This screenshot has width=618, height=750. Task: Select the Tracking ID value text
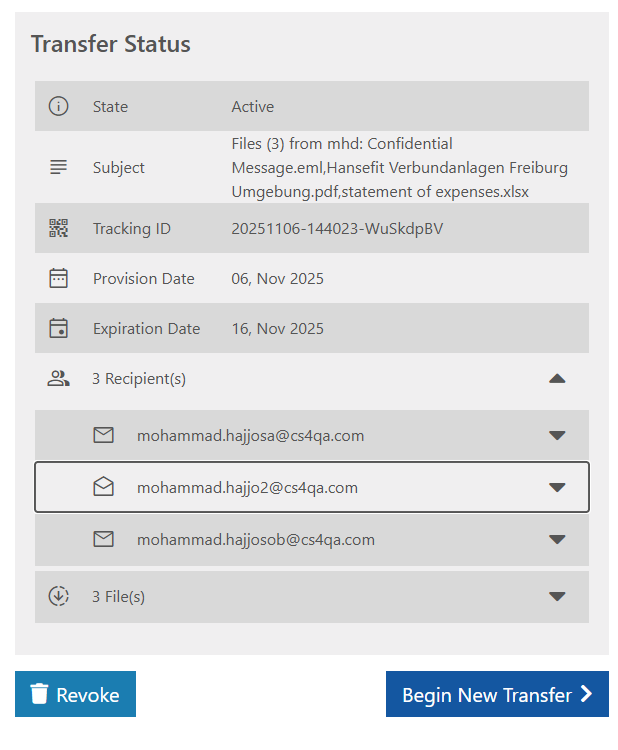pyautogui.click(x=337, y=229)
